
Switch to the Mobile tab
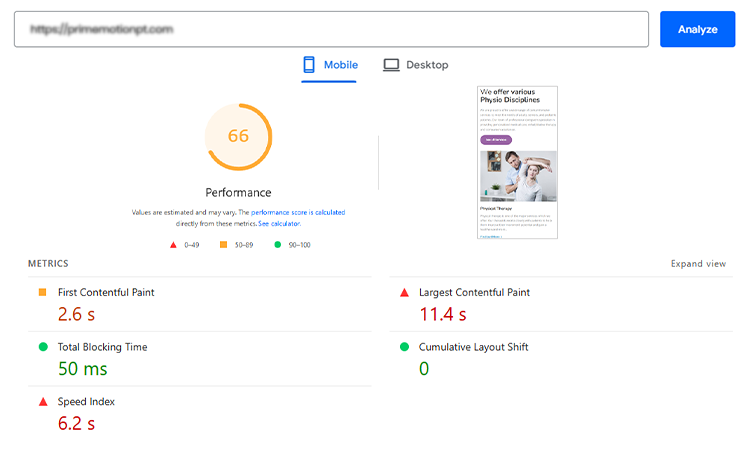[x=330, y=65]
